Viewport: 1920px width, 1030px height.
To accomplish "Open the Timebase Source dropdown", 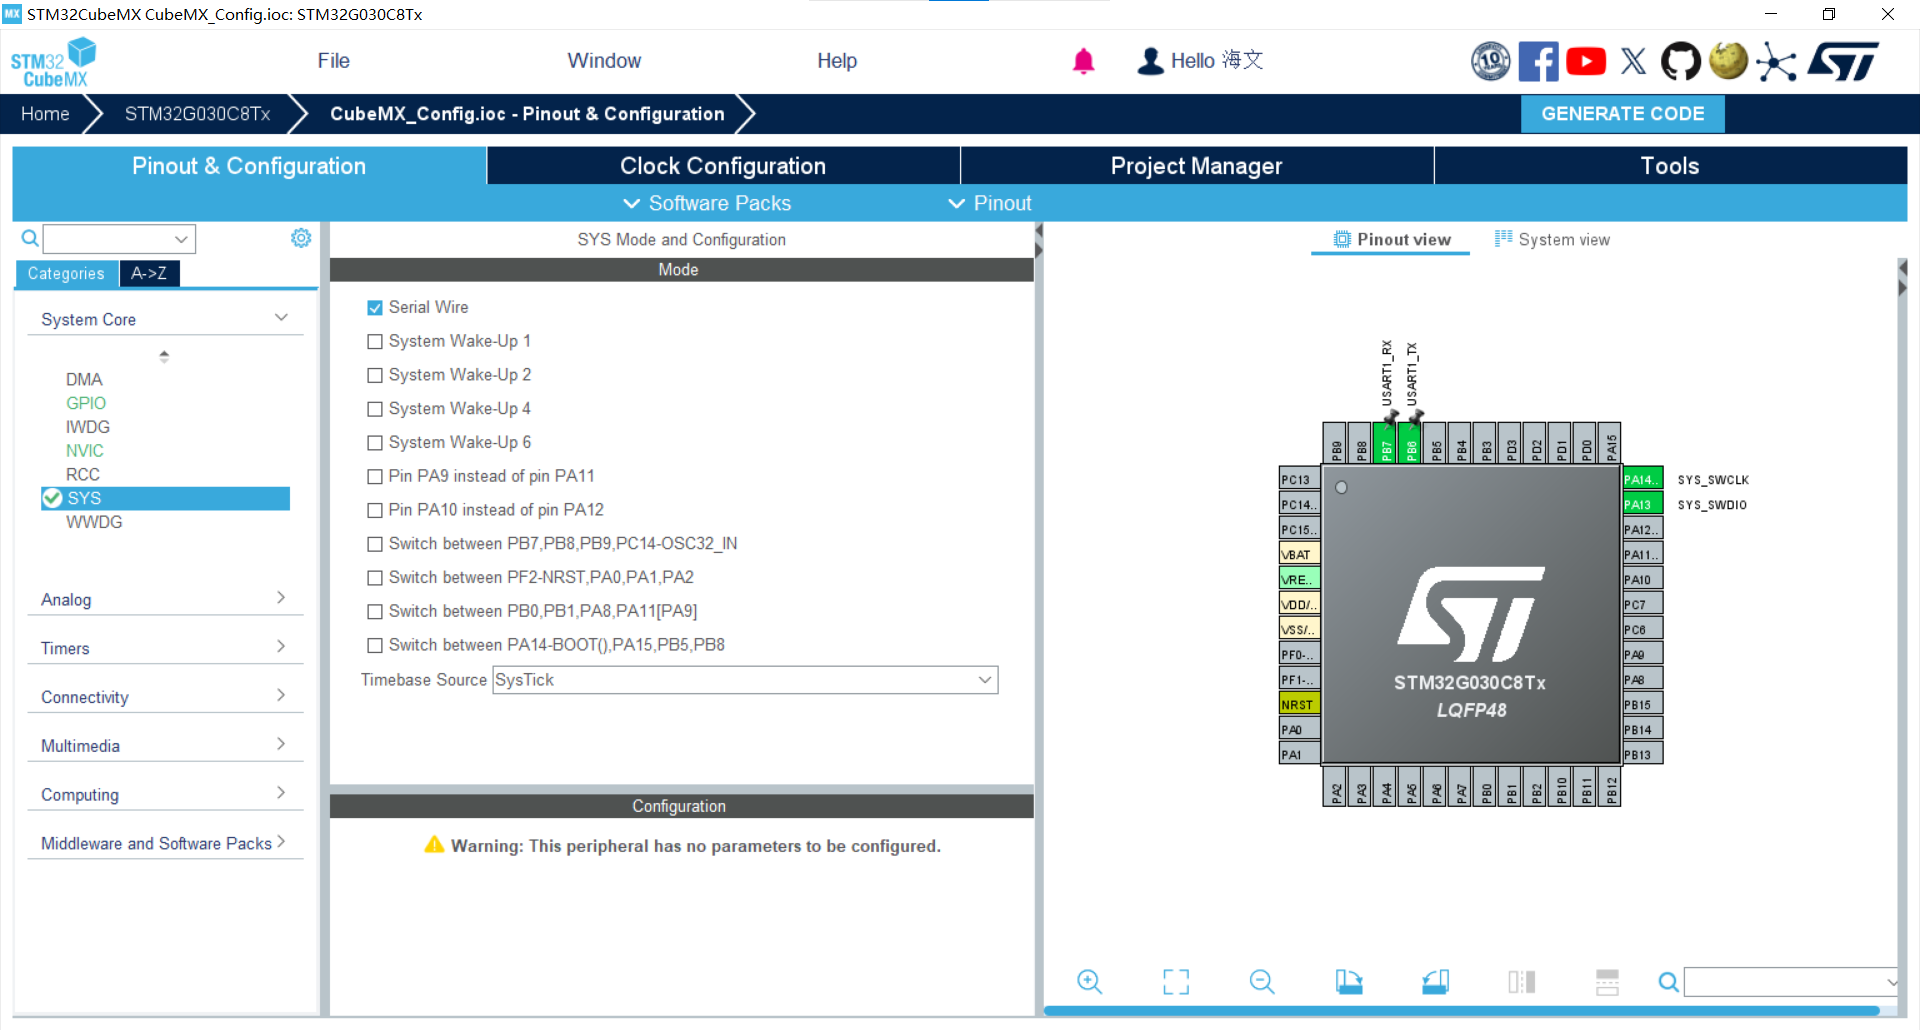I will click(745, 680).
